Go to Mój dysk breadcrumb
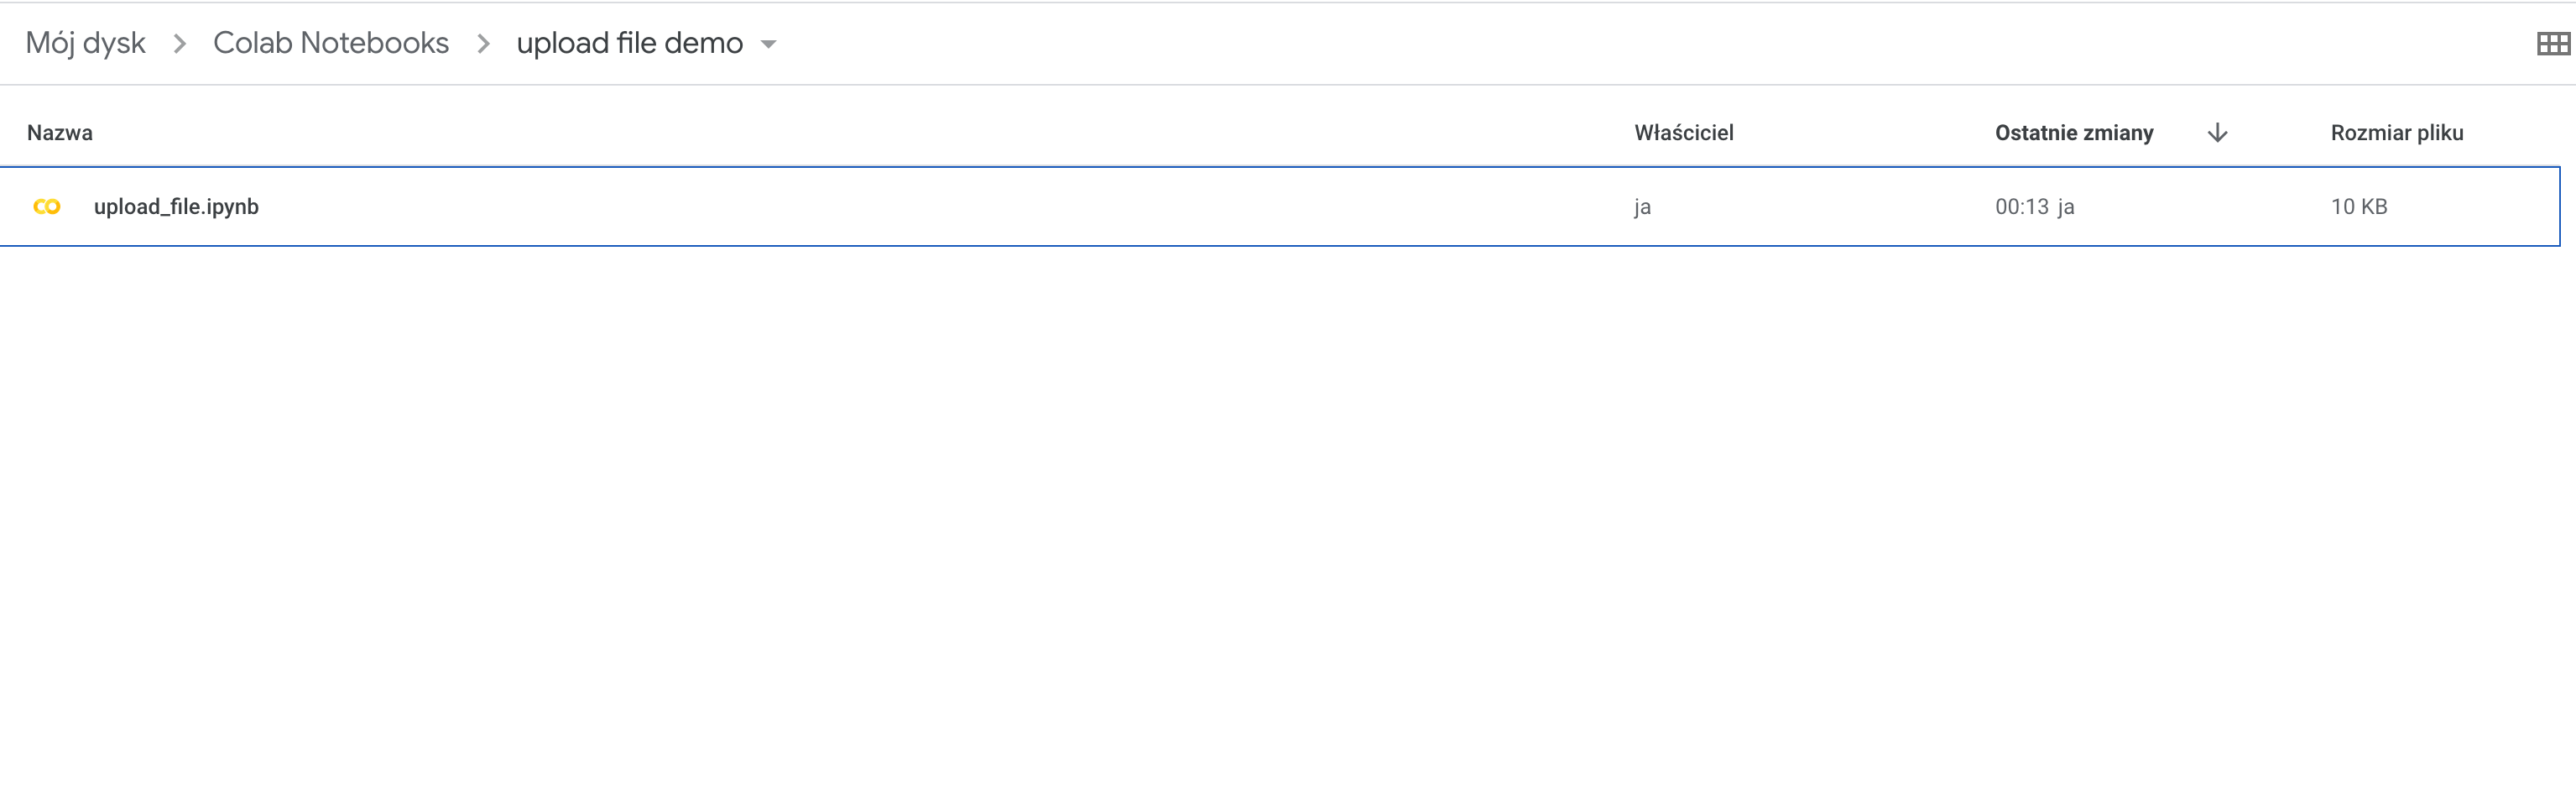This screenshot has height=794, width=2576. [x=86, y=43]
